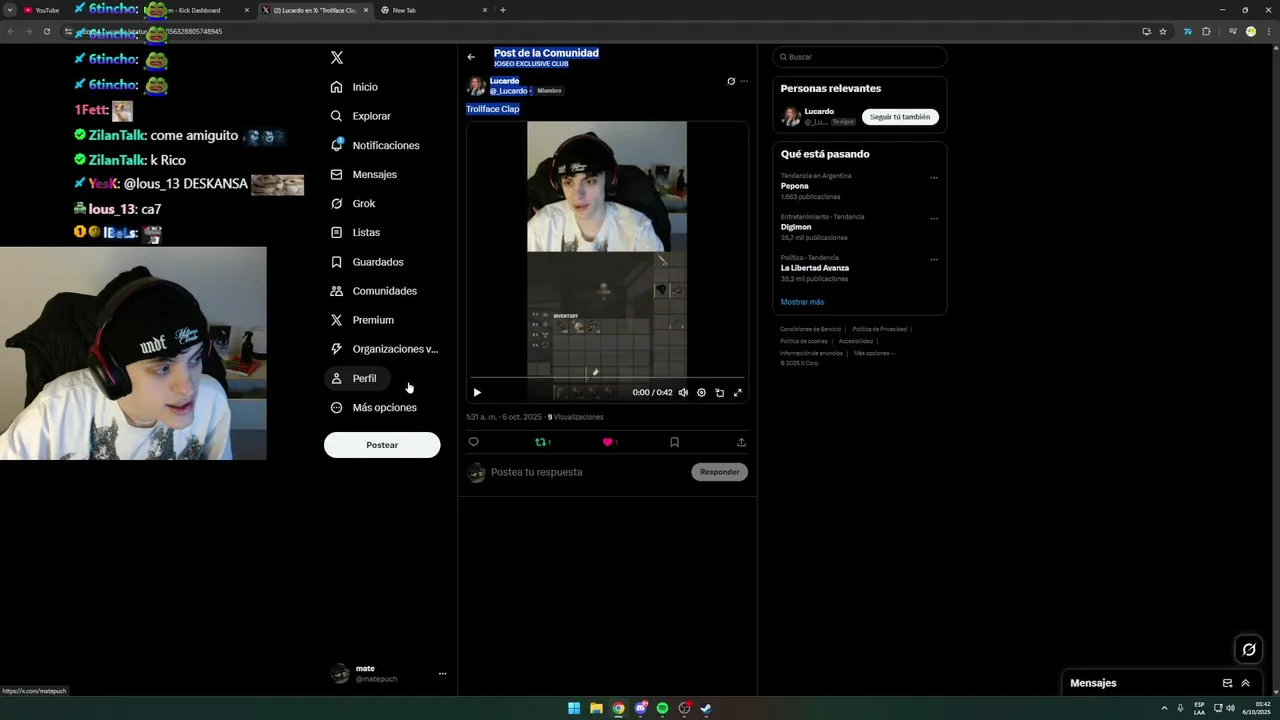
Task: Click the Grok icon on the post header
Action: tap(731, 81)
